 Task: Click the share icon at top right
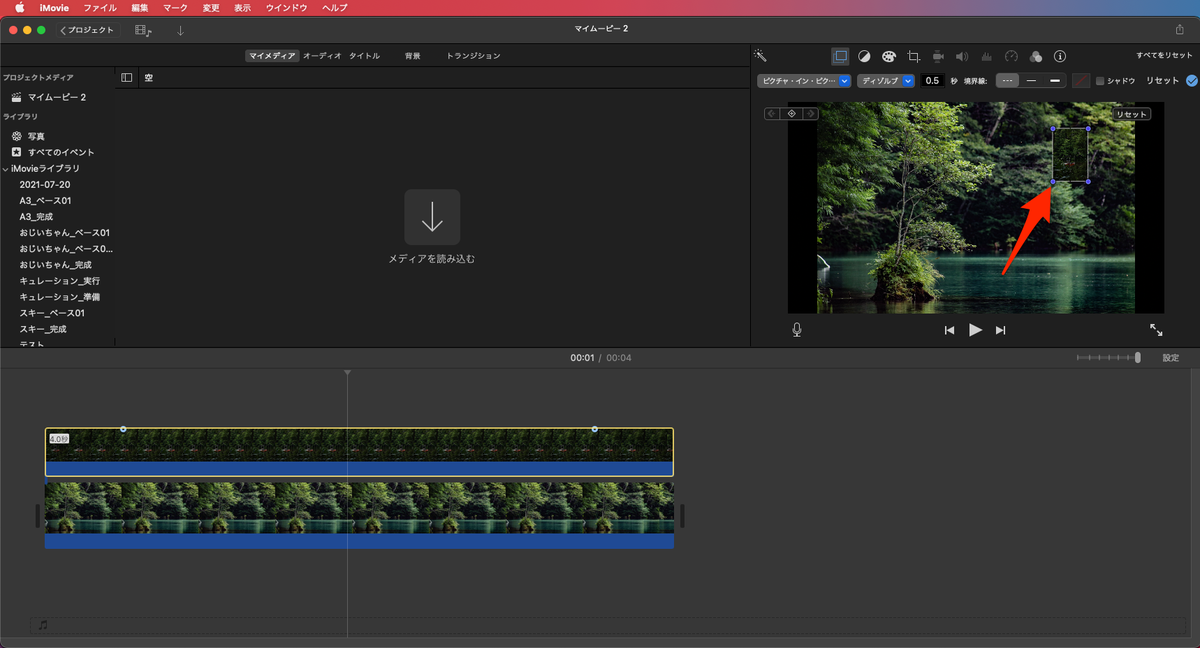(1179, 29)
